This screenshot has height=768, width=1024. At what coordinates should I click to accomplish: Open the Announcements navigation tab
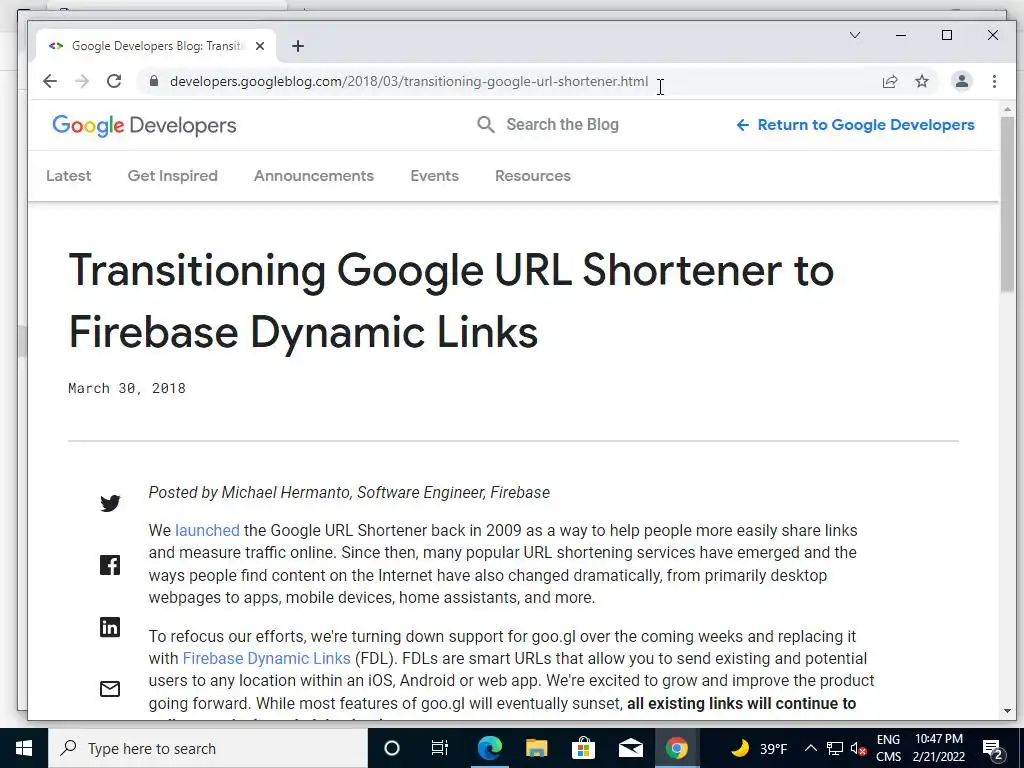tap(313, 176)
